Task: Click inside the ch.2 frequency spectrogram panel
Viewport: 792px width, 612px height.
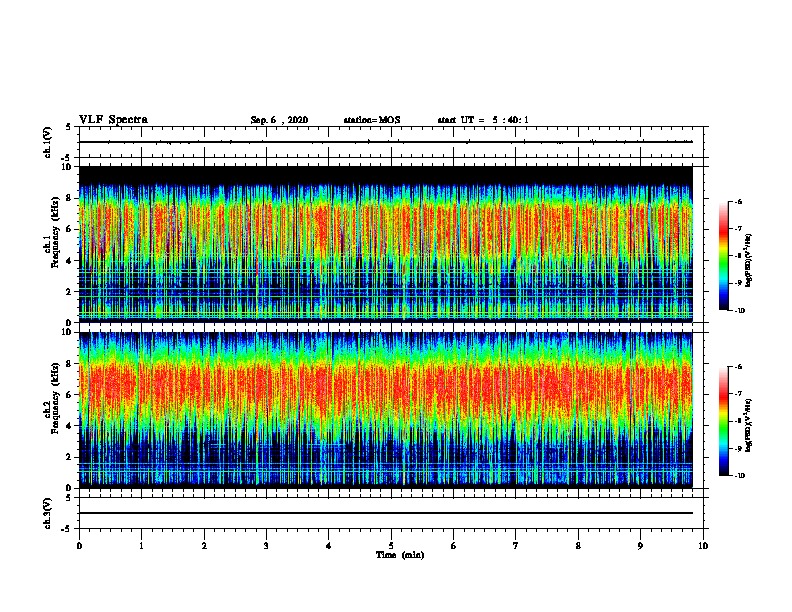Action: [x=386, y=410]
